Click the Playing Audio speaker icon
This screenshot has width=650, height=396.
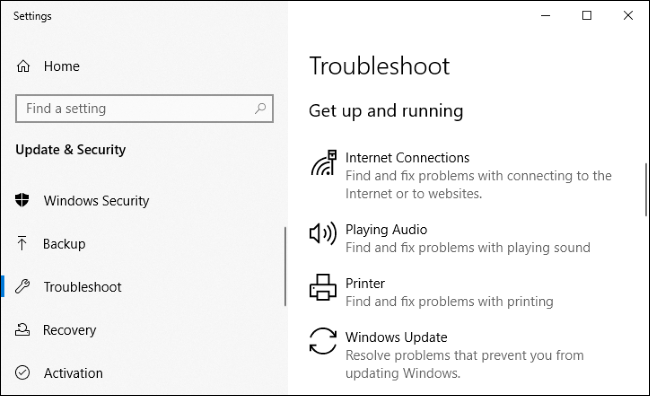(323, 233)
